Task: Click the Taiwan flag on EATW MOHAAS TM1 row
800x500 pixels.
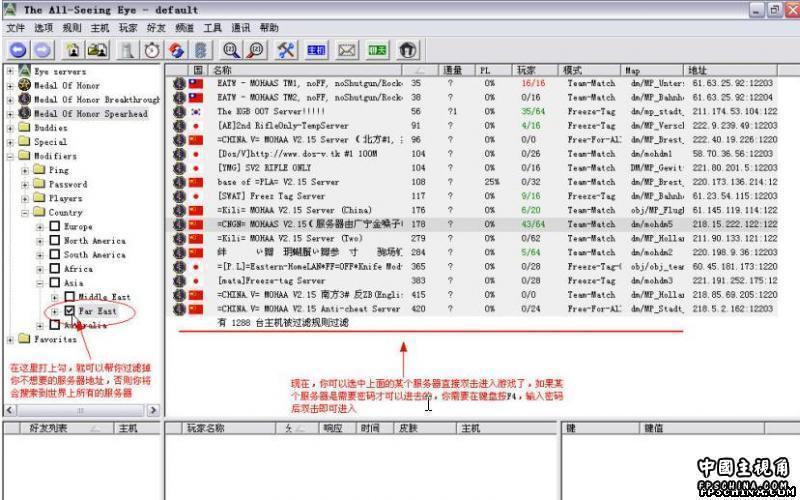Action: point(195,83)
